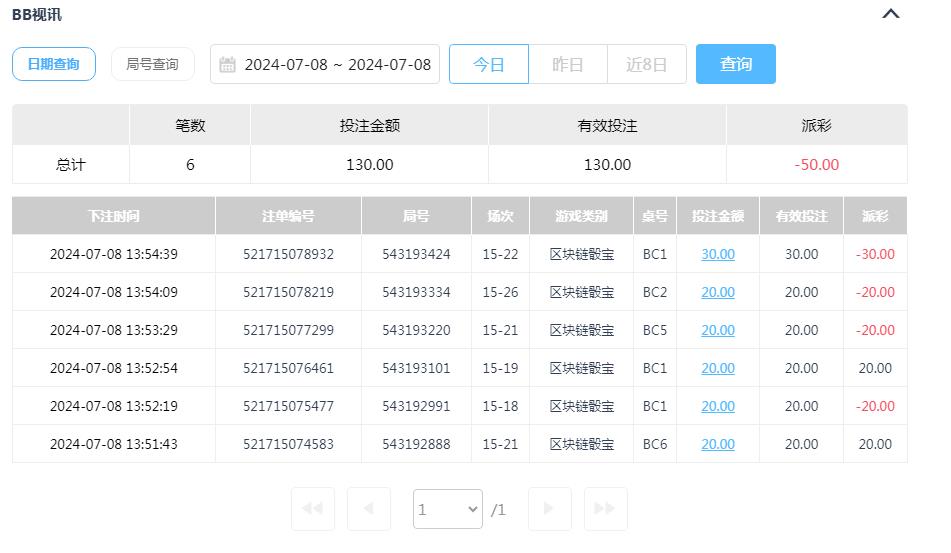Select order number 521715078932
951x553 pixels.
pyautogui.click(x=289, y=254)
